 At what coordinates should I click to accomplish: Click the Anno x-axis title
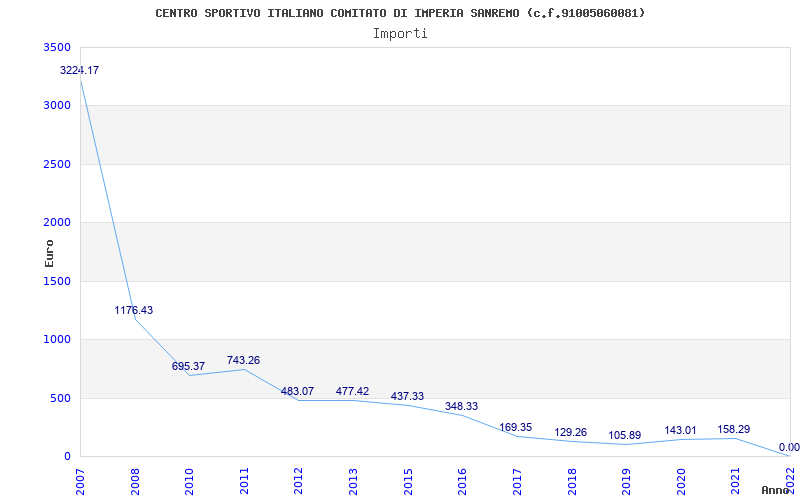(775, 490)
